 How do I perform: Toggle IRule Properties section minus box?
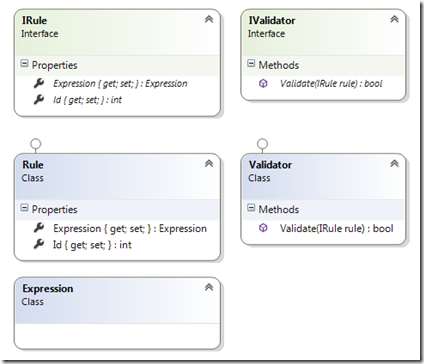[x=24, y=63]
